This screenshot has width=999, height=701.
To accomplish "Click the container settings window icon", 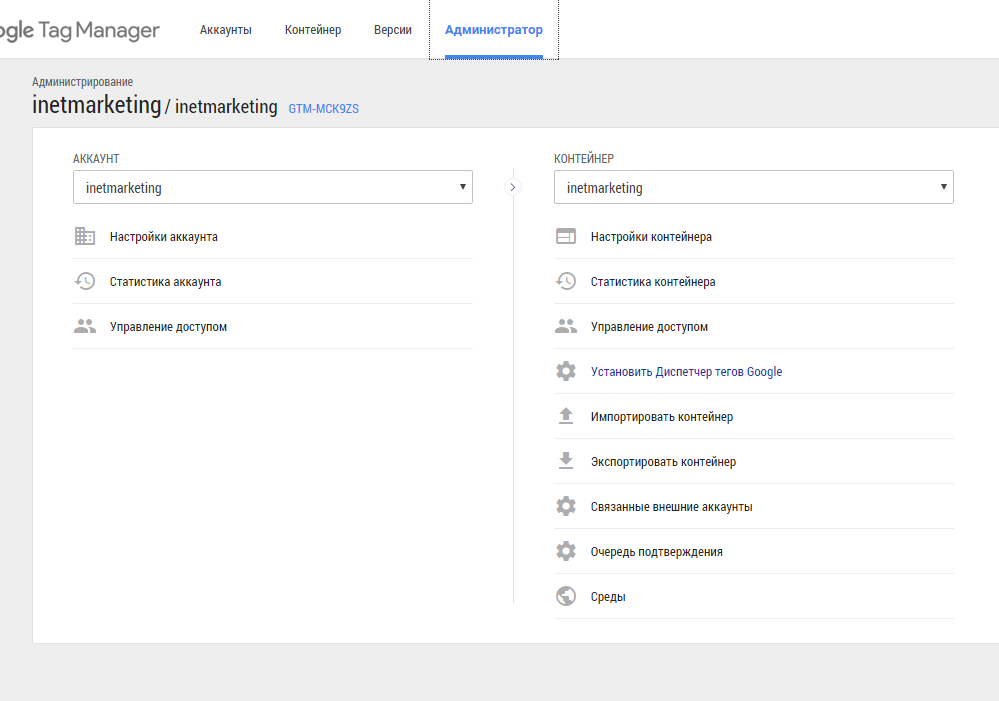I will pos(566,236).
